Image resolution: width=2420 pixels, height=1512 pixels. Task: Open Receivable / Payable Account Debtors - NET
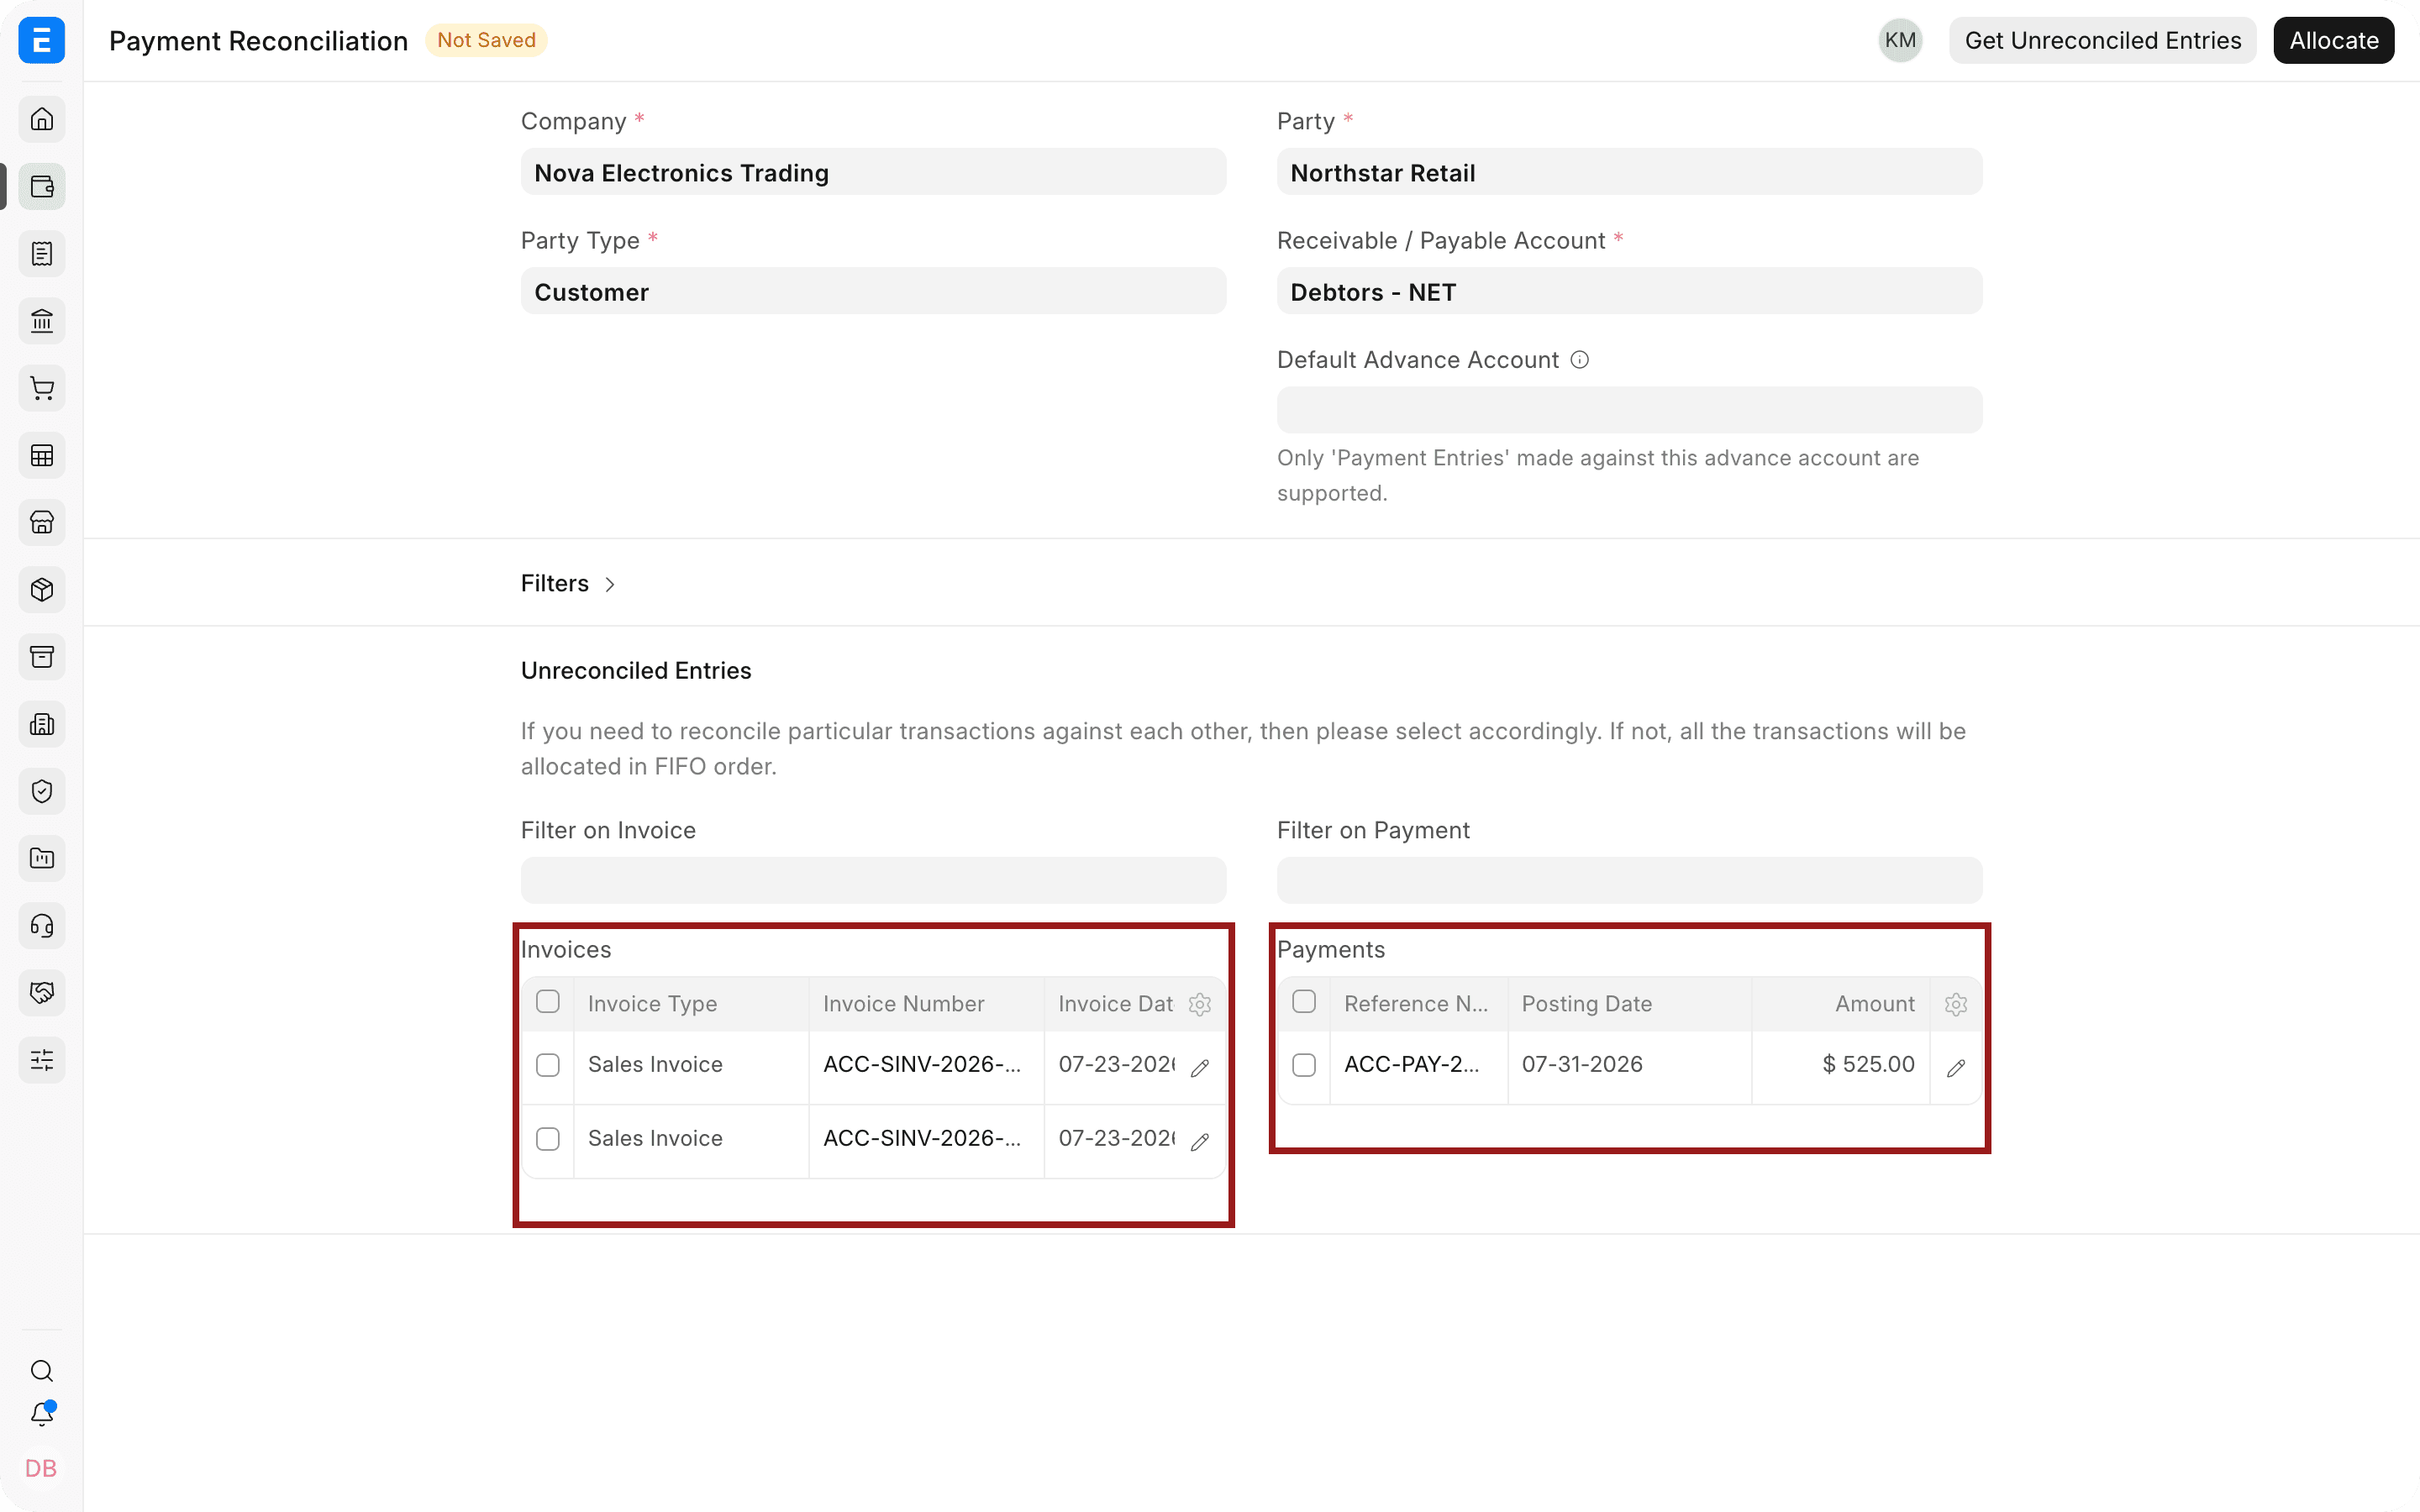pyautogui.click(x=1629, y=291)
